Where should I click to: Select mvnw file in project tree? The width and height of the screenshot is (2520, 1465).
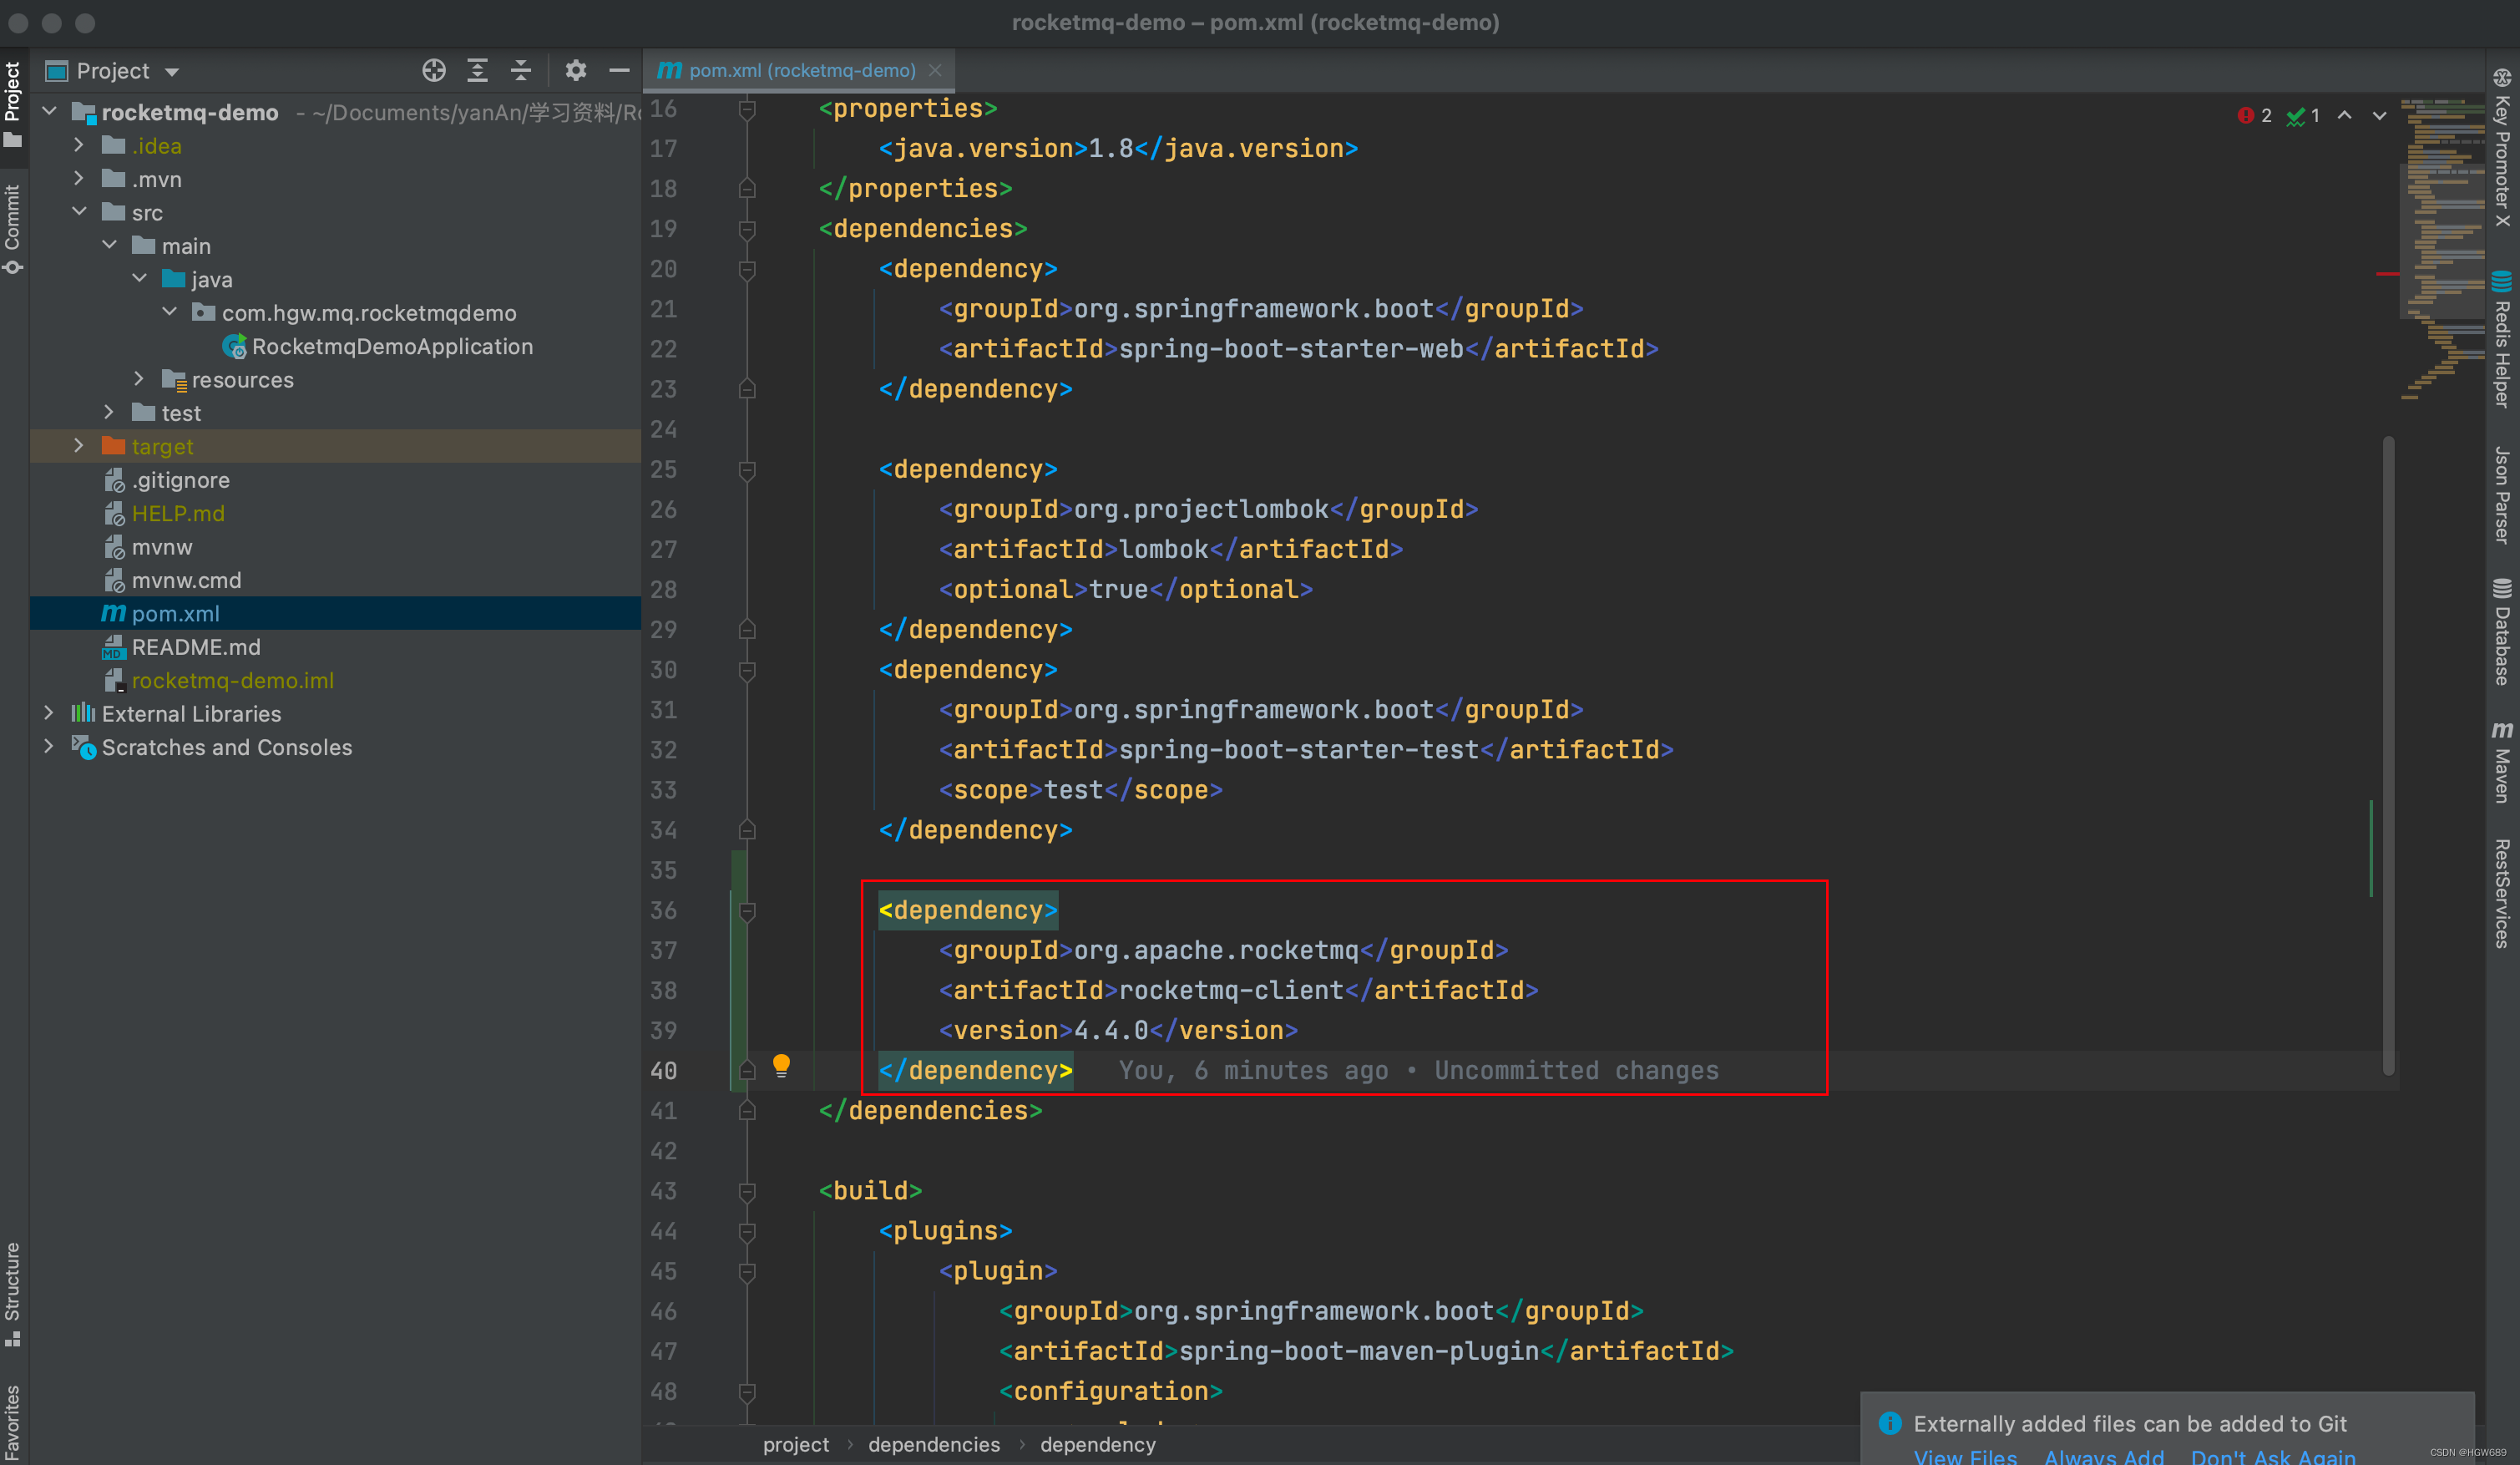[x=161, y=547]
